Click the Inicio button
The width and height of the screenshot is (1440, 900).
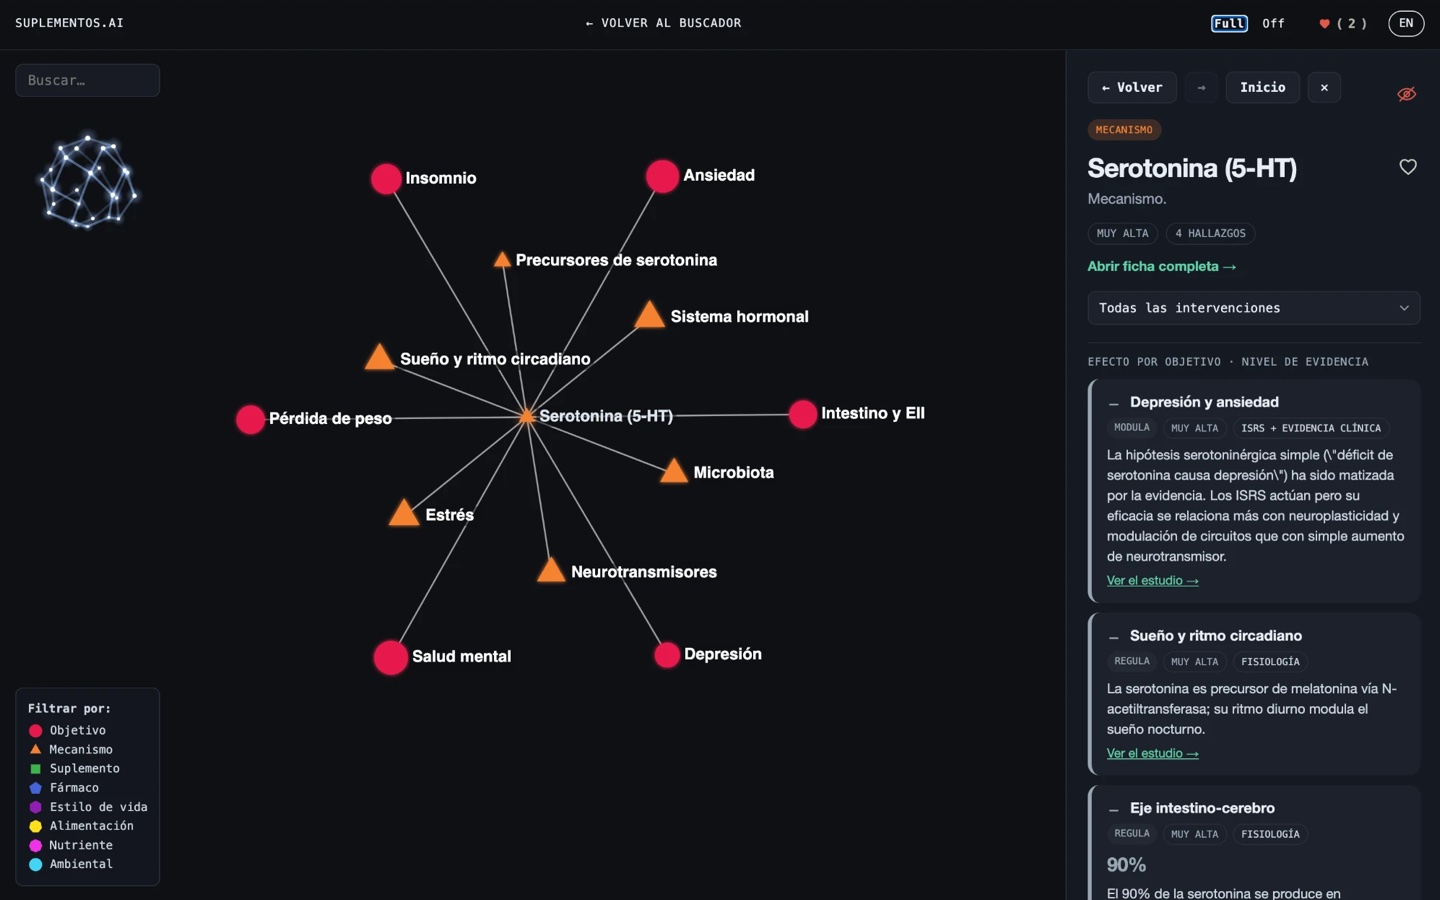1263,88
